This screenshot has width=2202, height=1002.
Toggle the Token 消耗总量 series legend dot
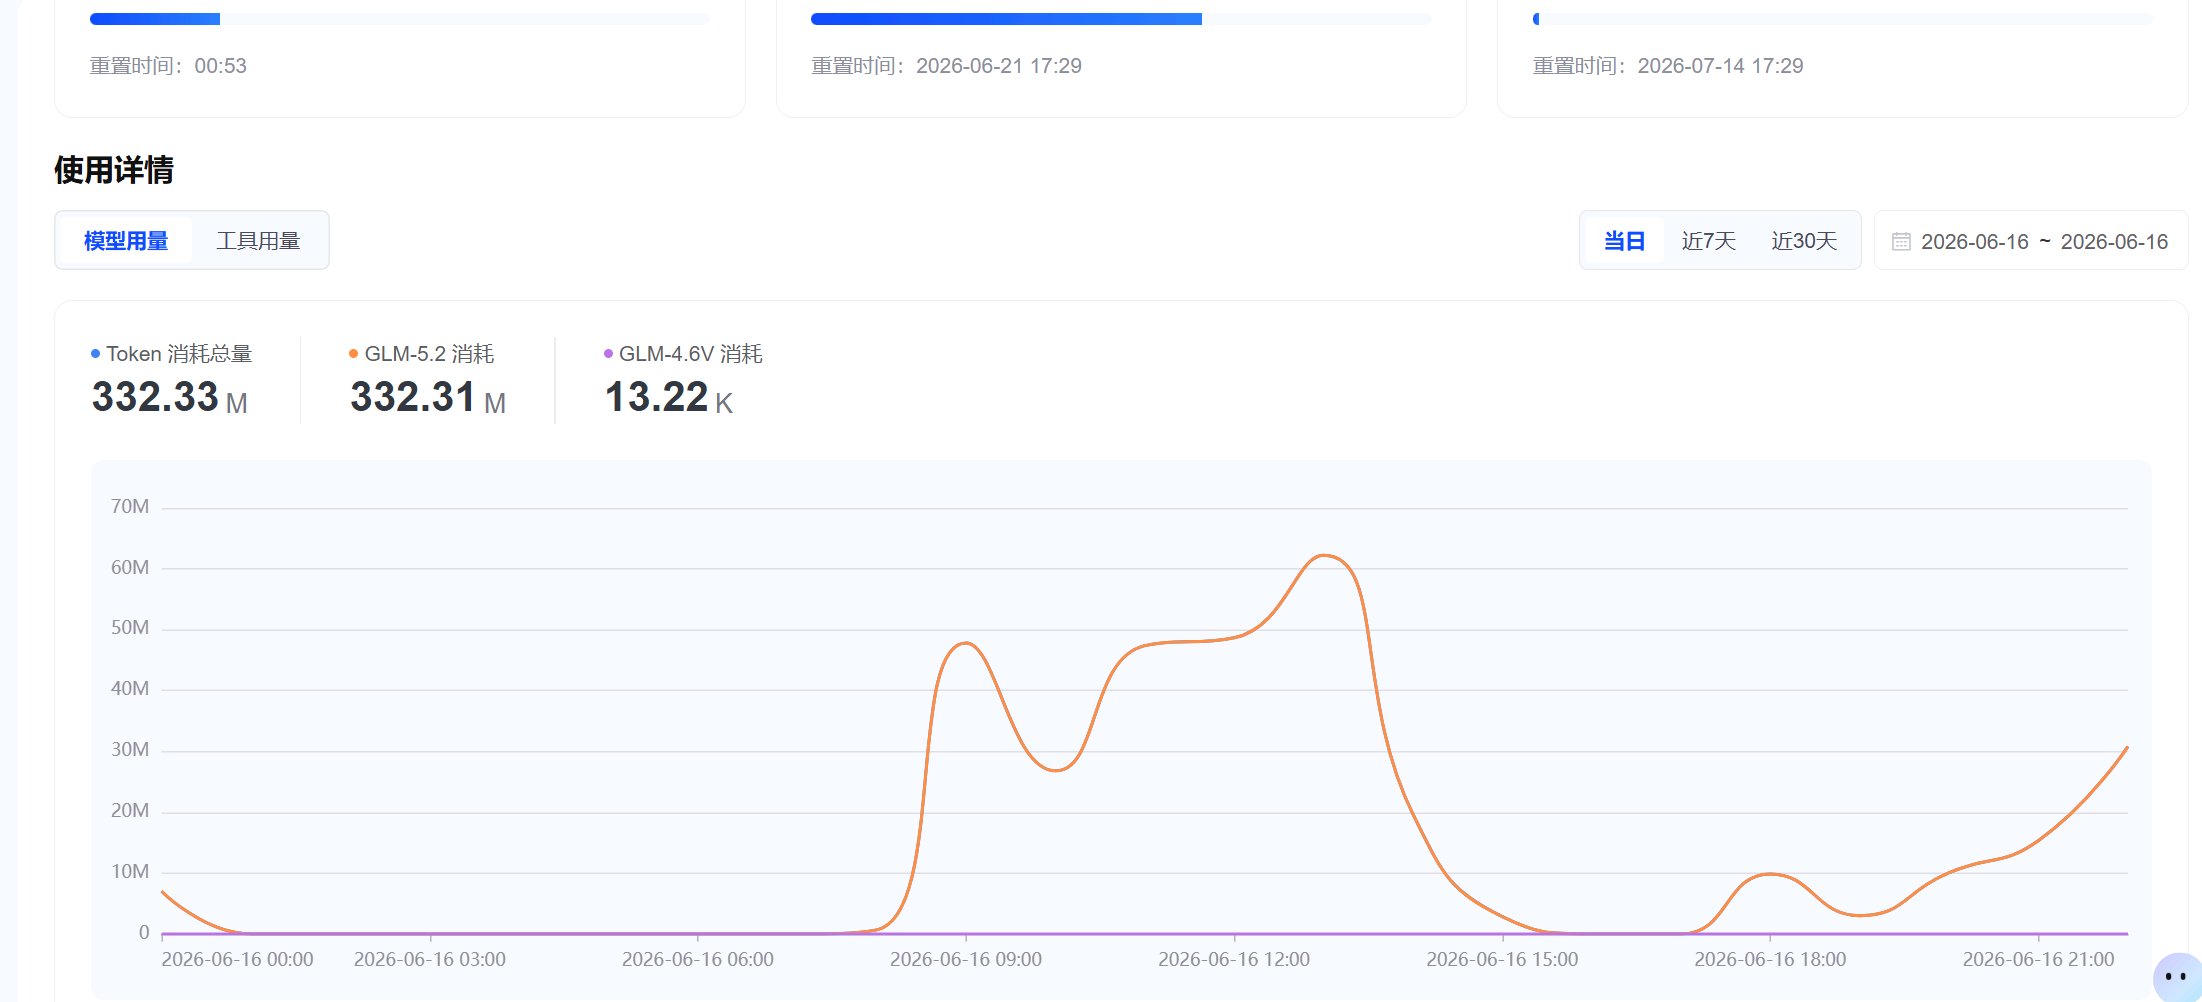point(95,354)
